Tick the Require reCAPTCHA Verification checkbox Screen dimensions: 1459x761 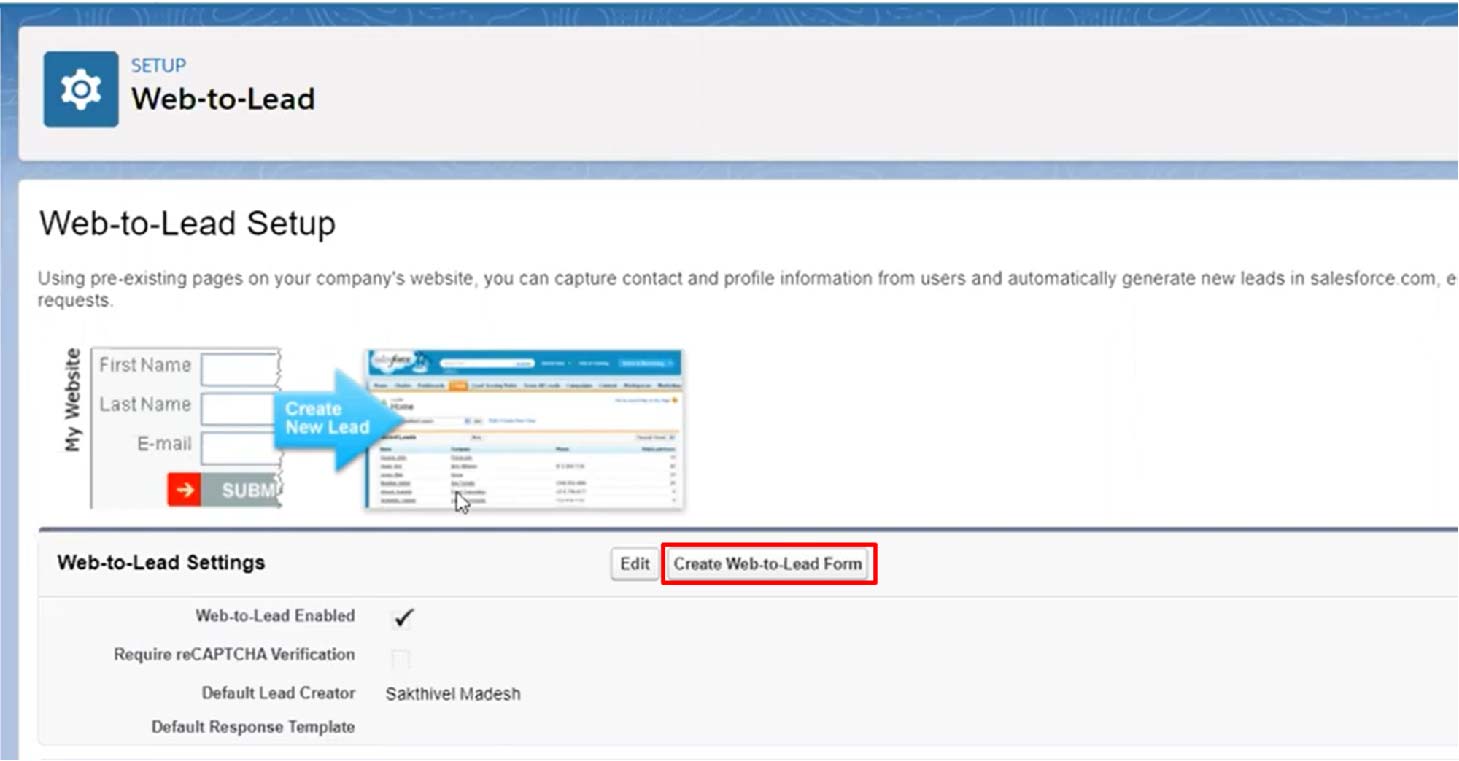401,658
